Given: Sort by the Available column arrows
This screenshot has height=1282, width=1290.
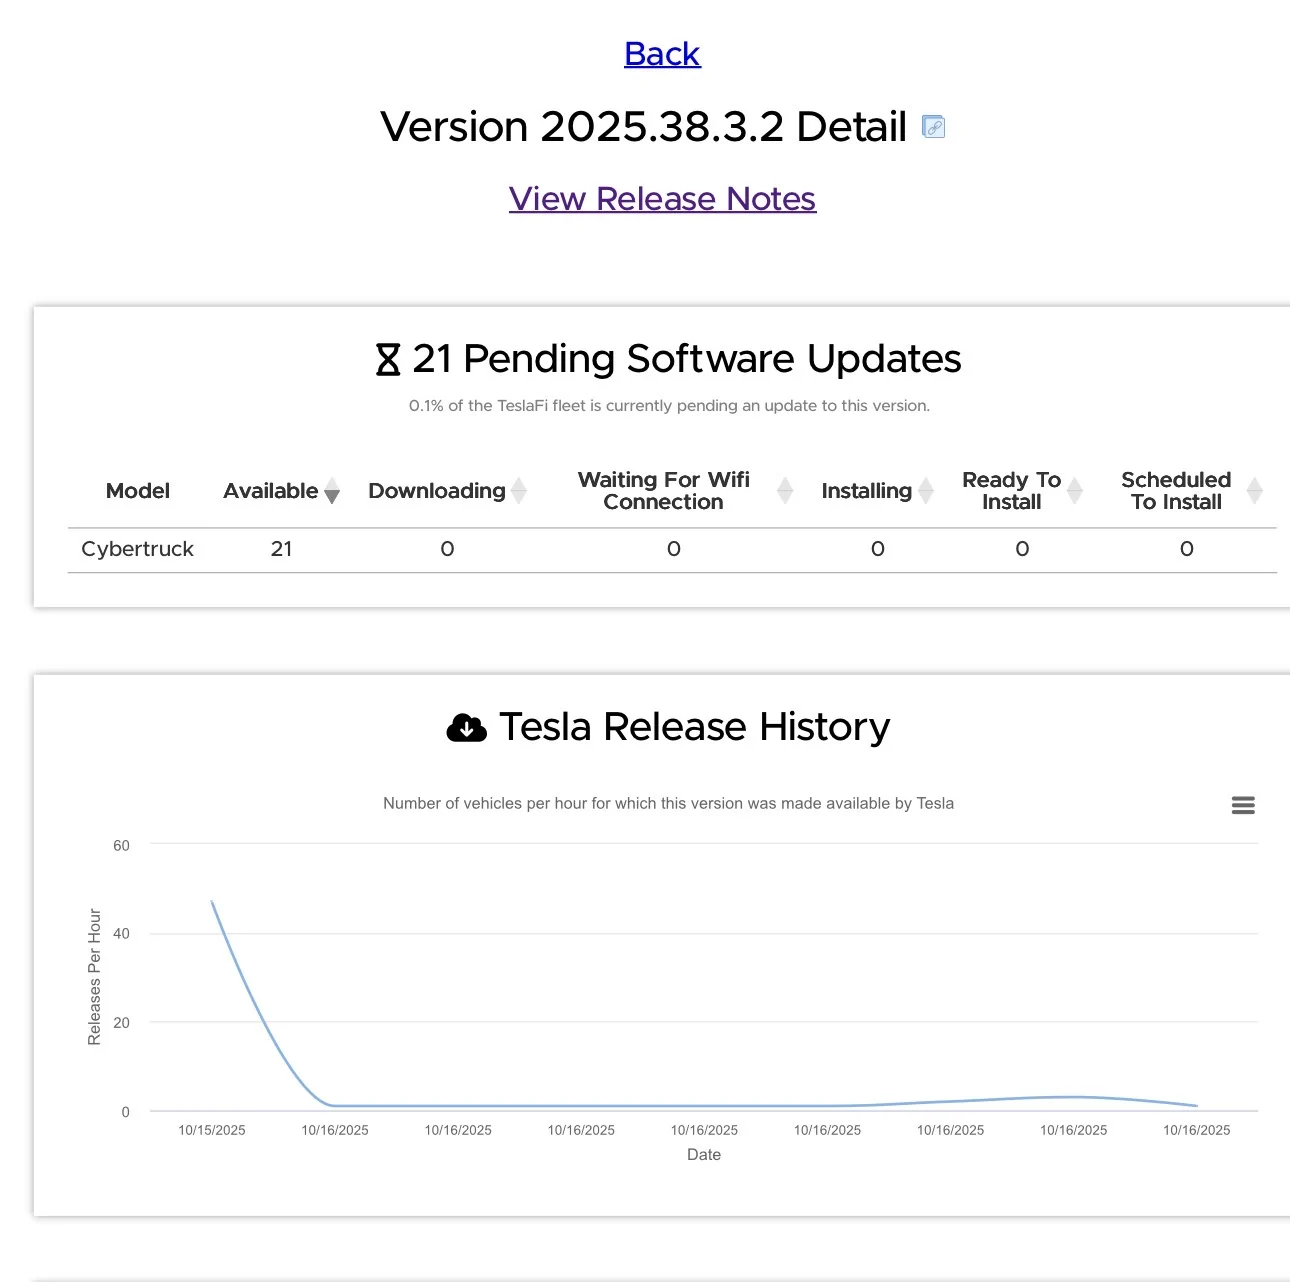Looking at the screenshot, I should 332,491.
